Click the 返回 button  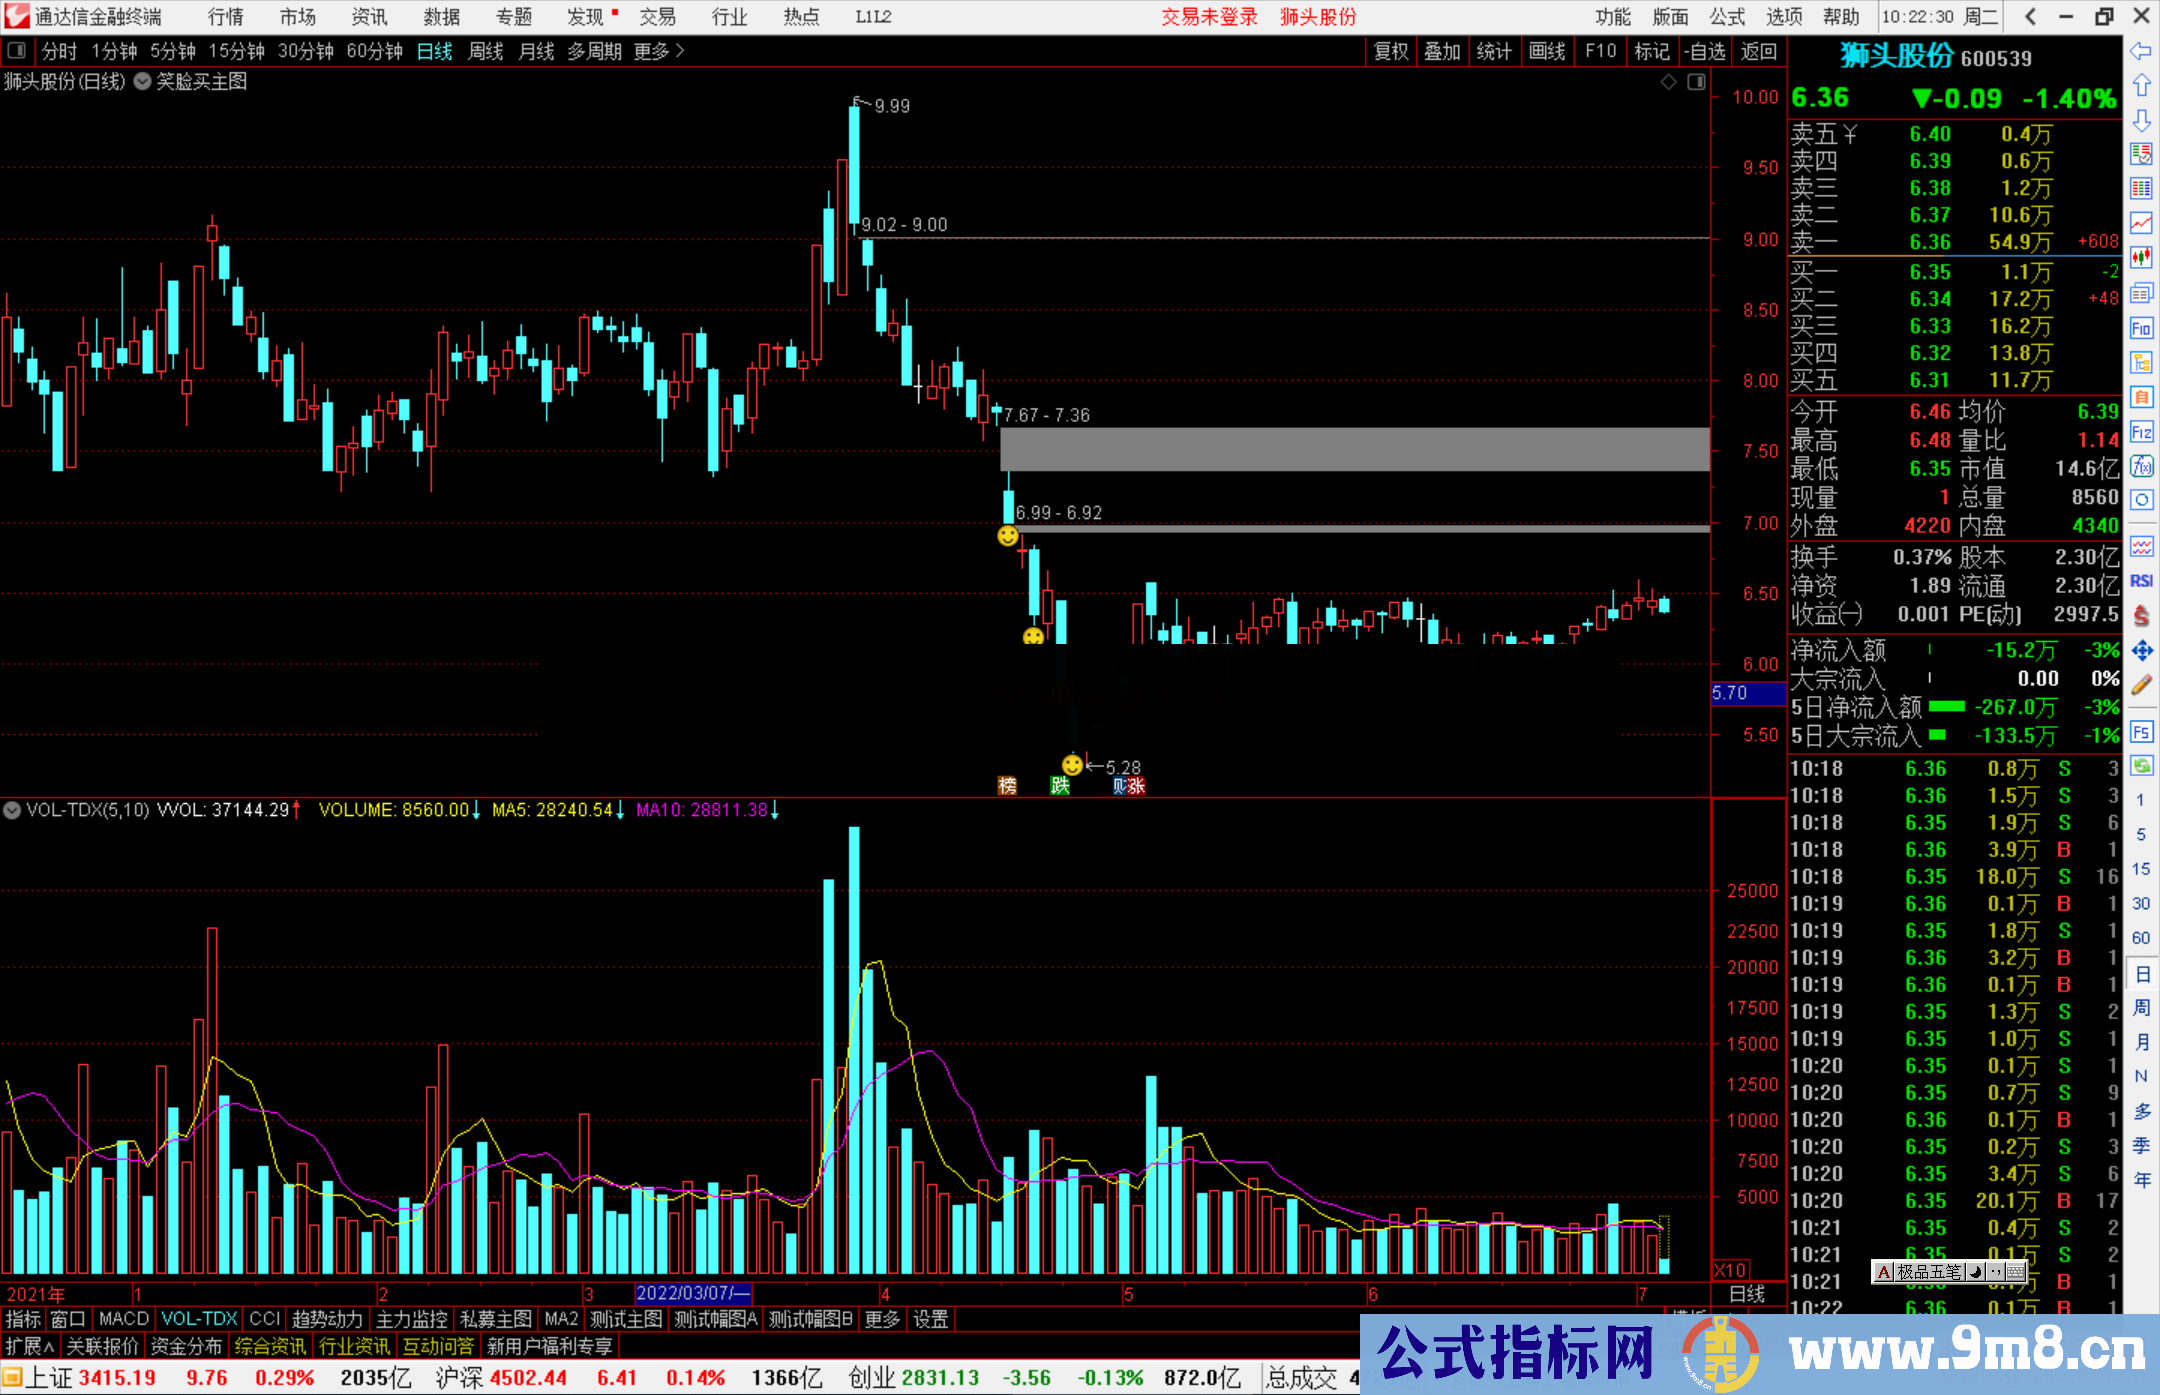(1758, 51)
